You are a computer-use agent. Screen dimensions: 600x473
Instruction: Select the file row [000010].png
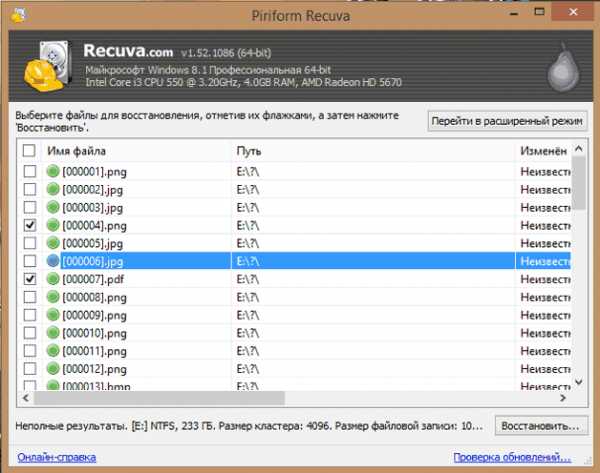pos(294,333)
